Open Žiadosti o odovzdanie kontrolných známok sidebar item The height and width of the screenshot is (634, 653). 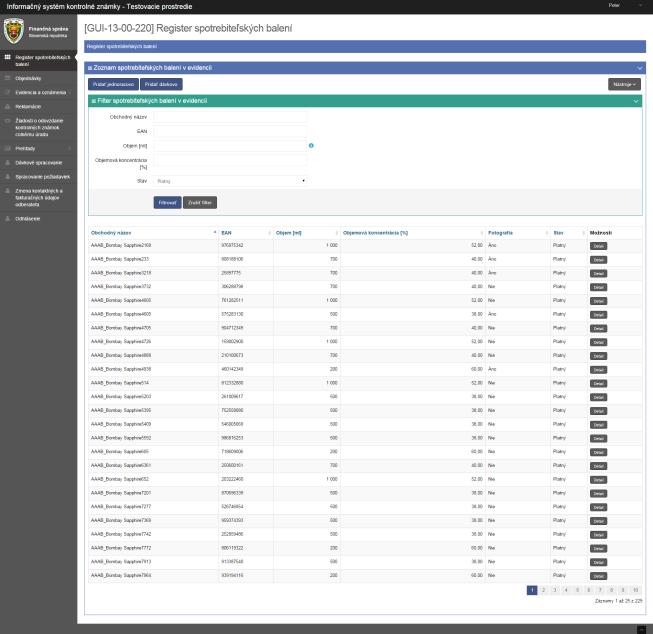point(38,127)
